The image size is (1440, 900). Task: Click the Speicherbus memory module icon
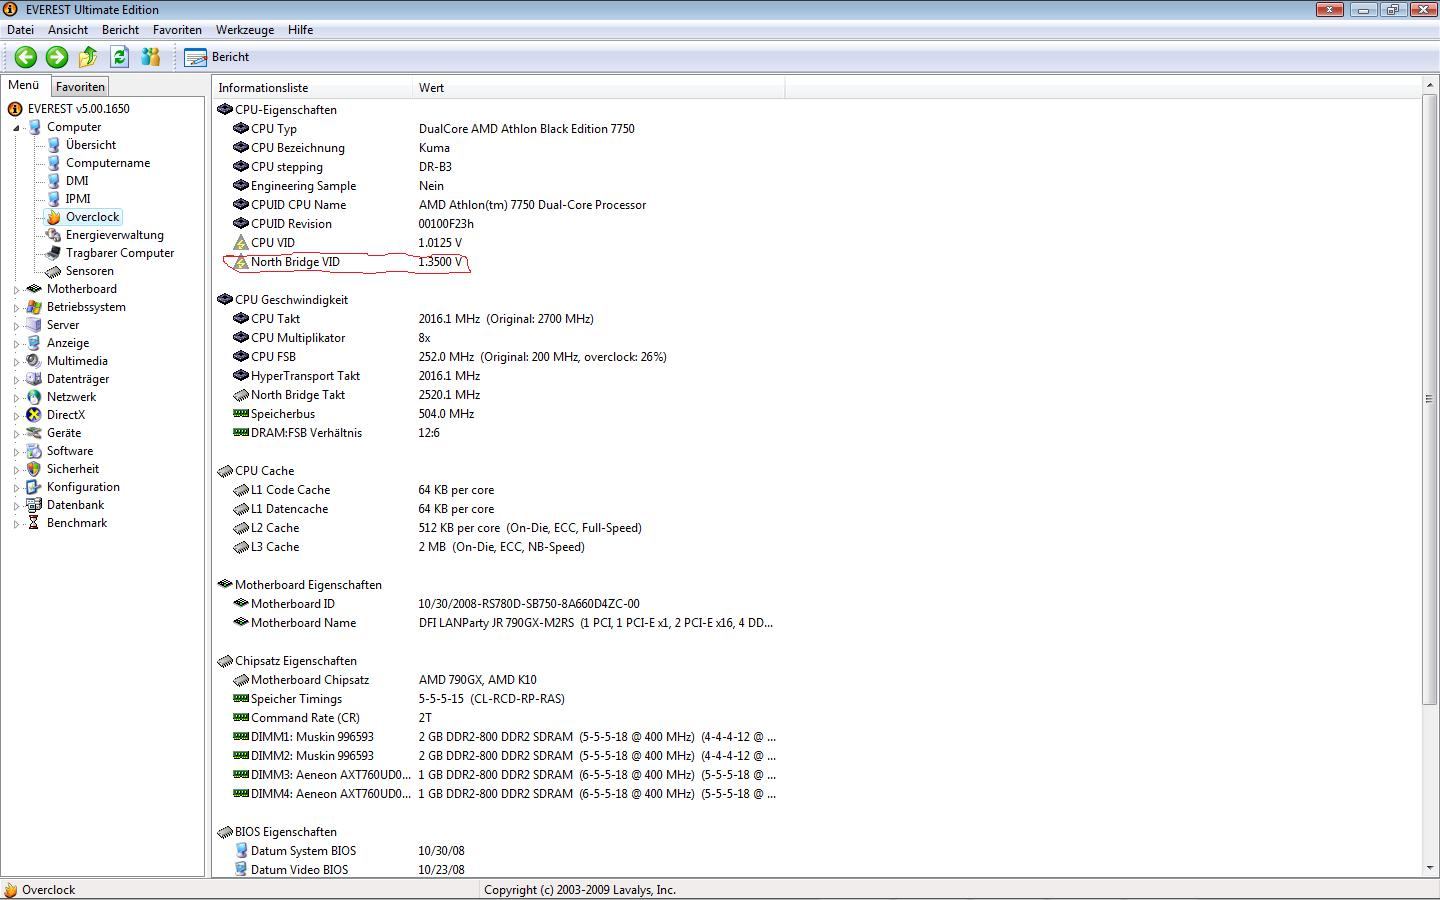(x=240, y=414)
